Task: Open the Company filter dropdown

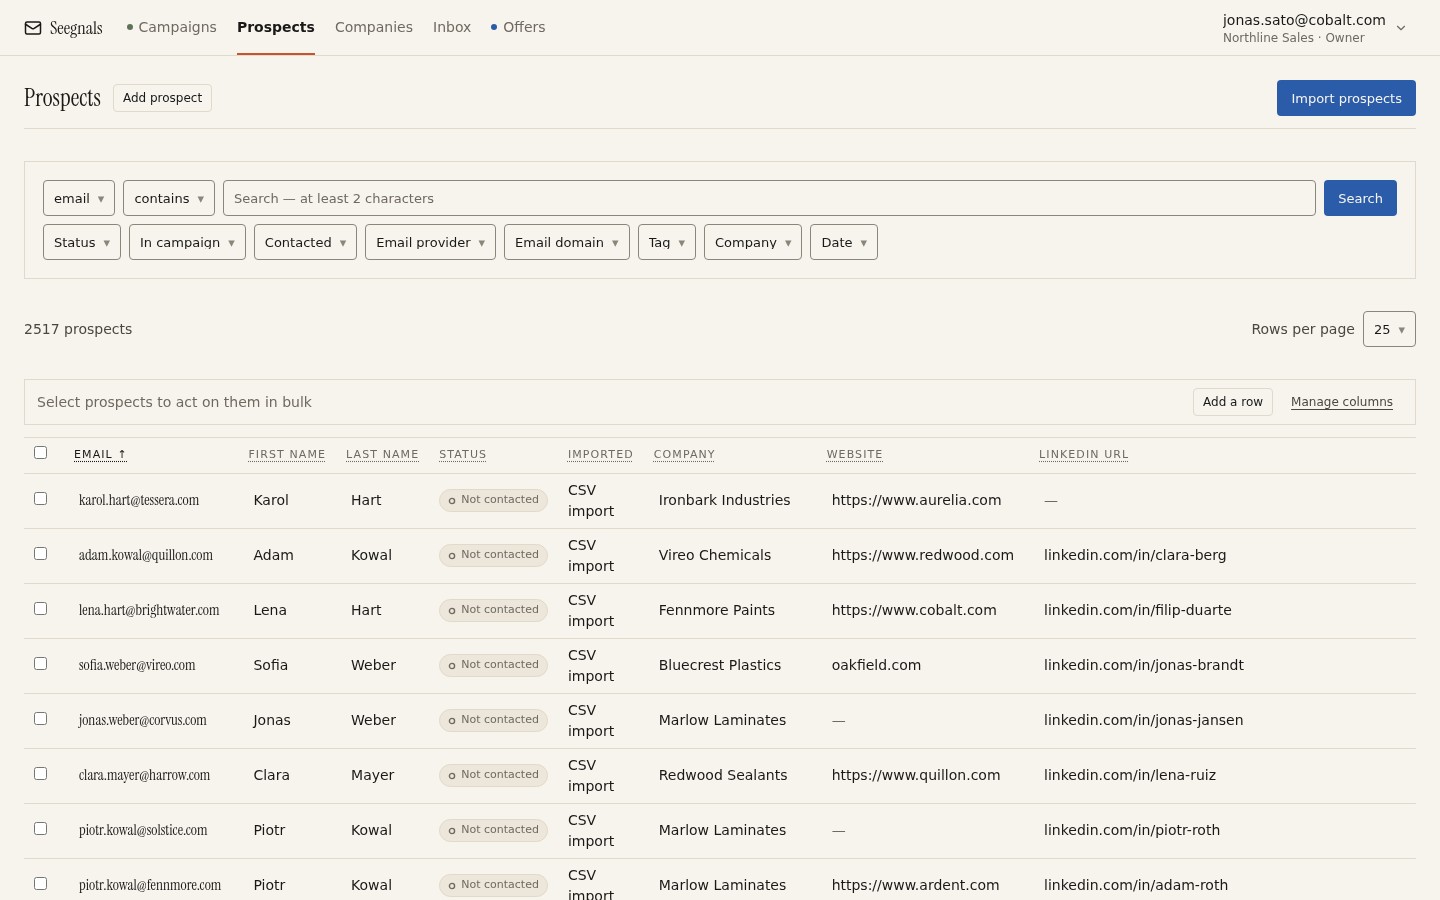Action: (753, 242)
